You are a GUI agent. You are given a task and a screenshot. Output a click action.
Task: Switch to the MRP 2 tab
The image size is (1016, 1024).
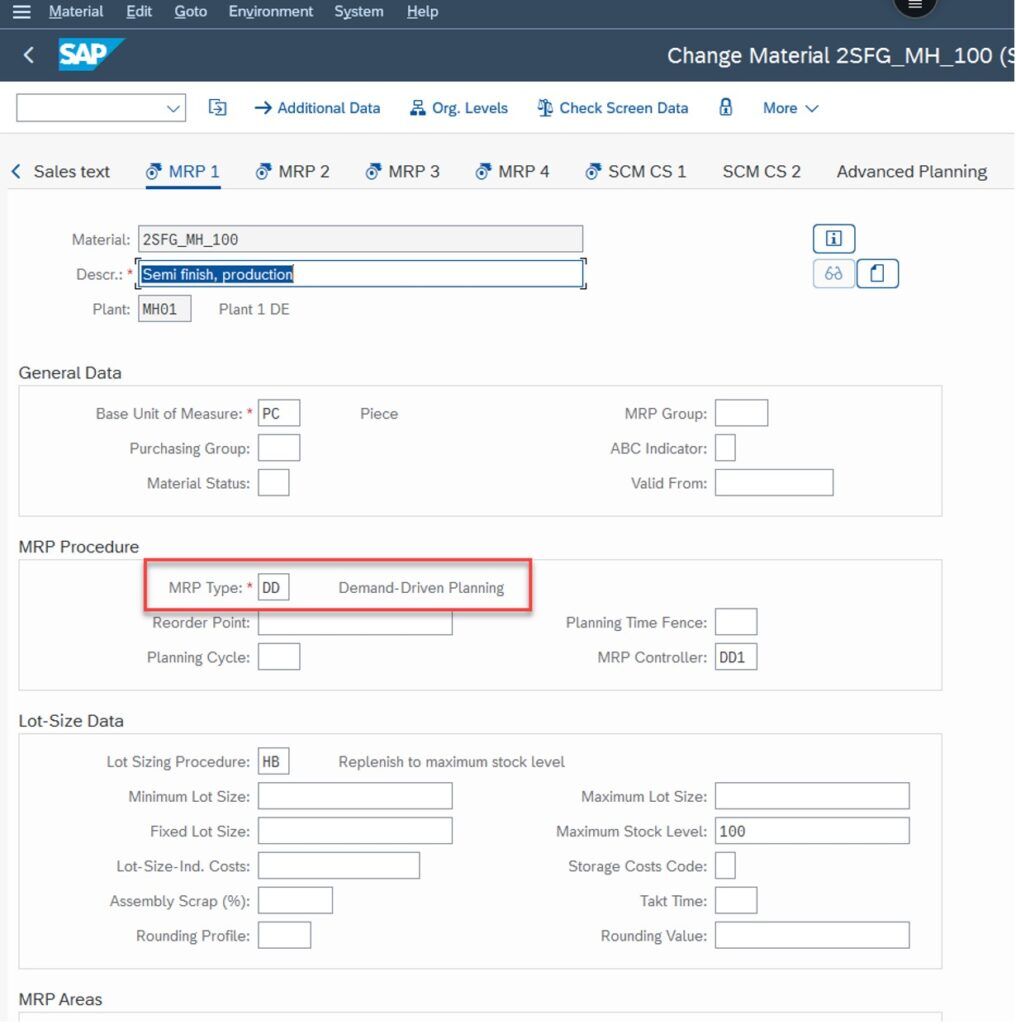tap(292, 171)
